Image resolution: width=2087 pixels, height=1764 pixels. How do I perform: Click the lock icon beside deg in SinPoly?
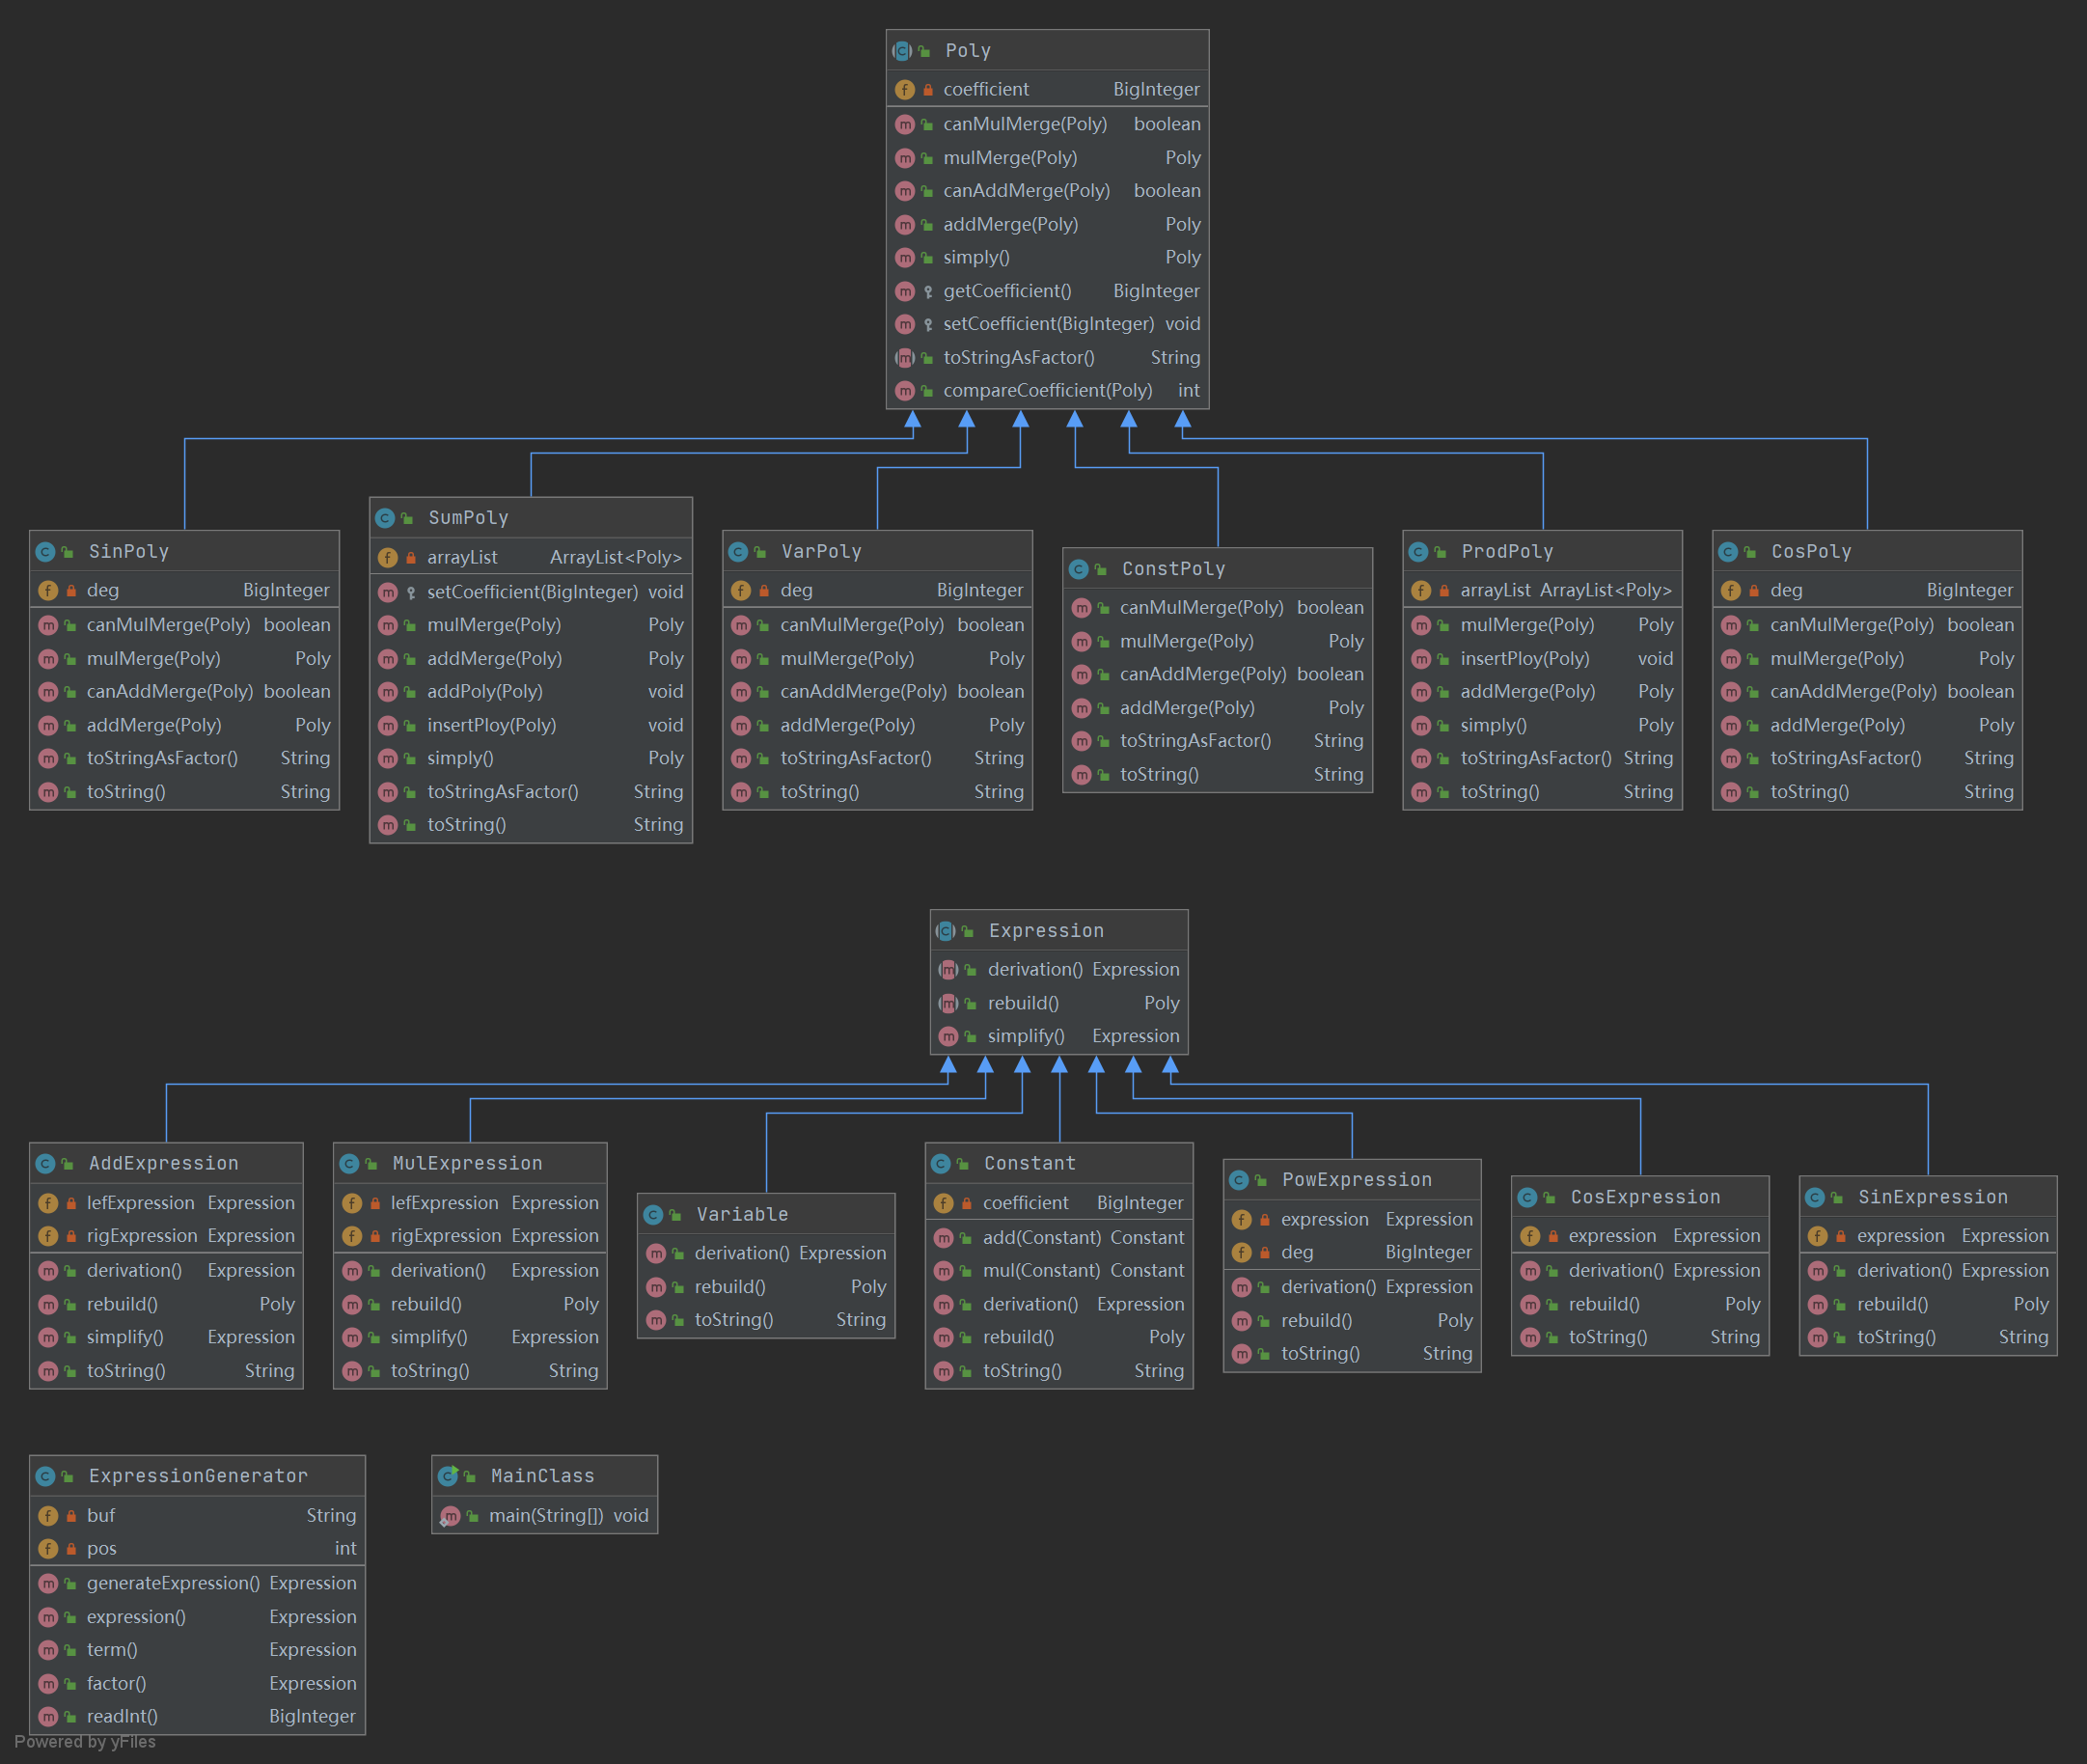point(71,591)
